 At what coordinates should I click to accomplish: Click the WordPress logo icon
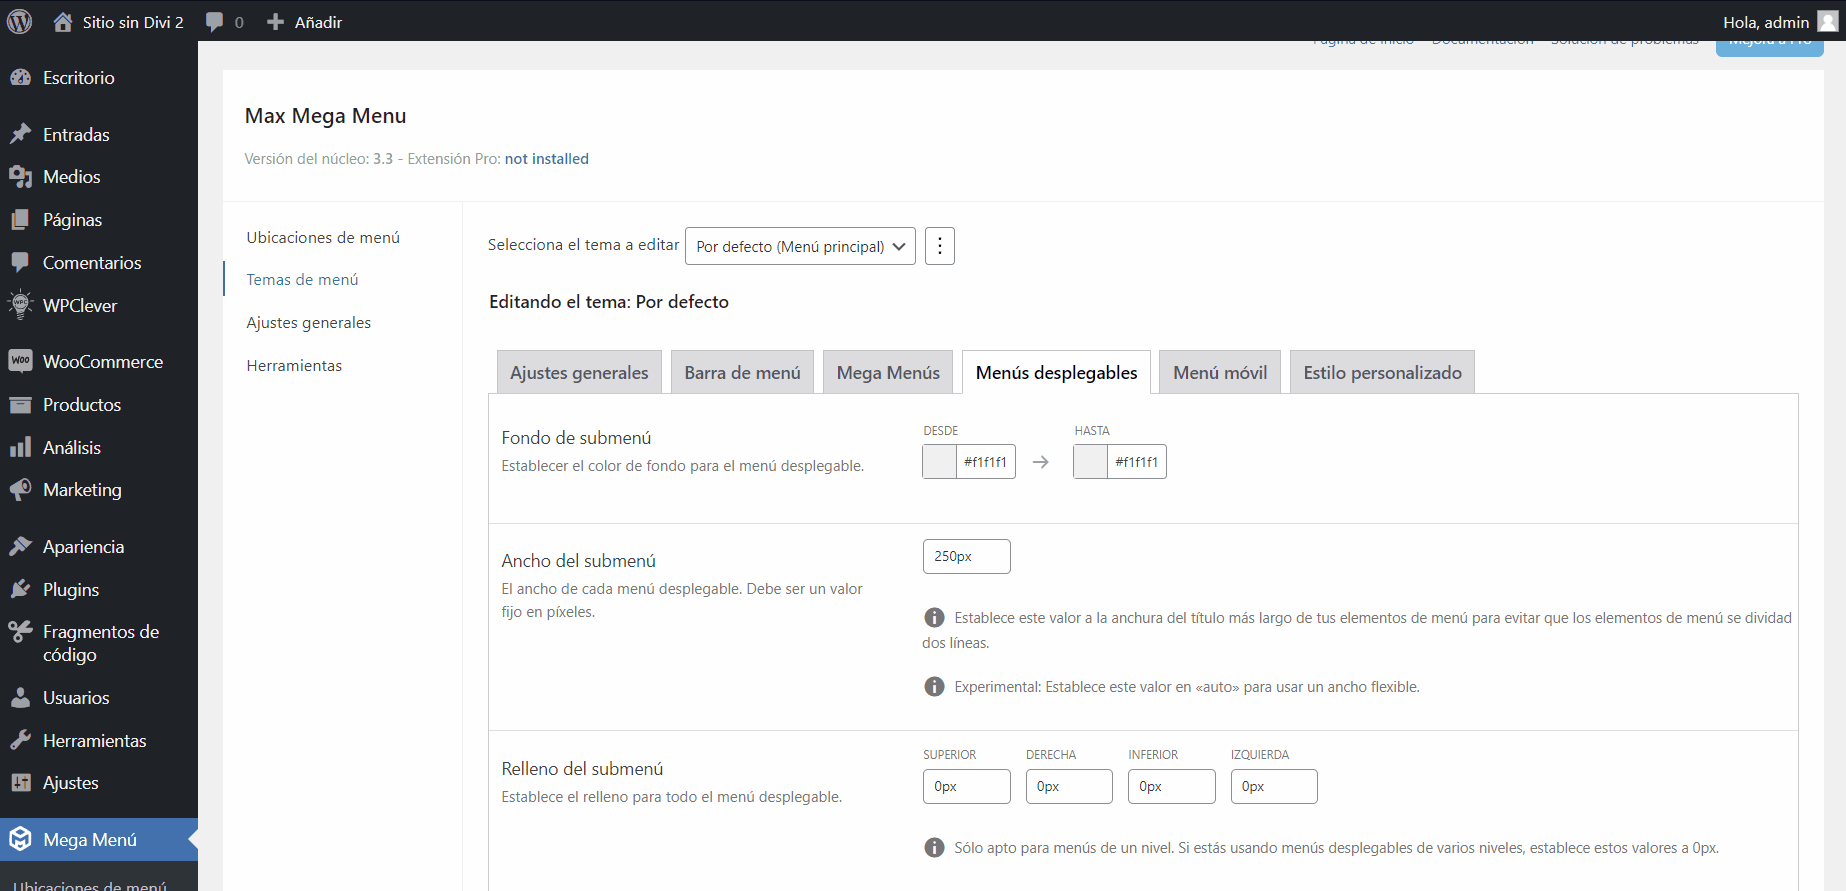coord(19,21)
